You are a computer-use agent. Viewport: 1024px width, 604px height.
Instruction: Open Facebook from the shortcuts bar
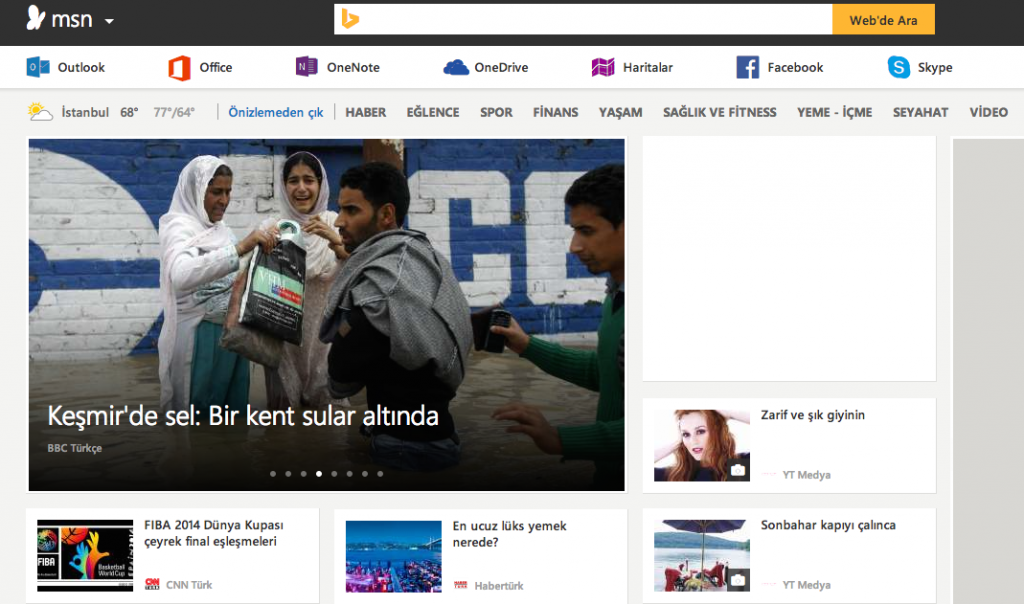point(747,67)
